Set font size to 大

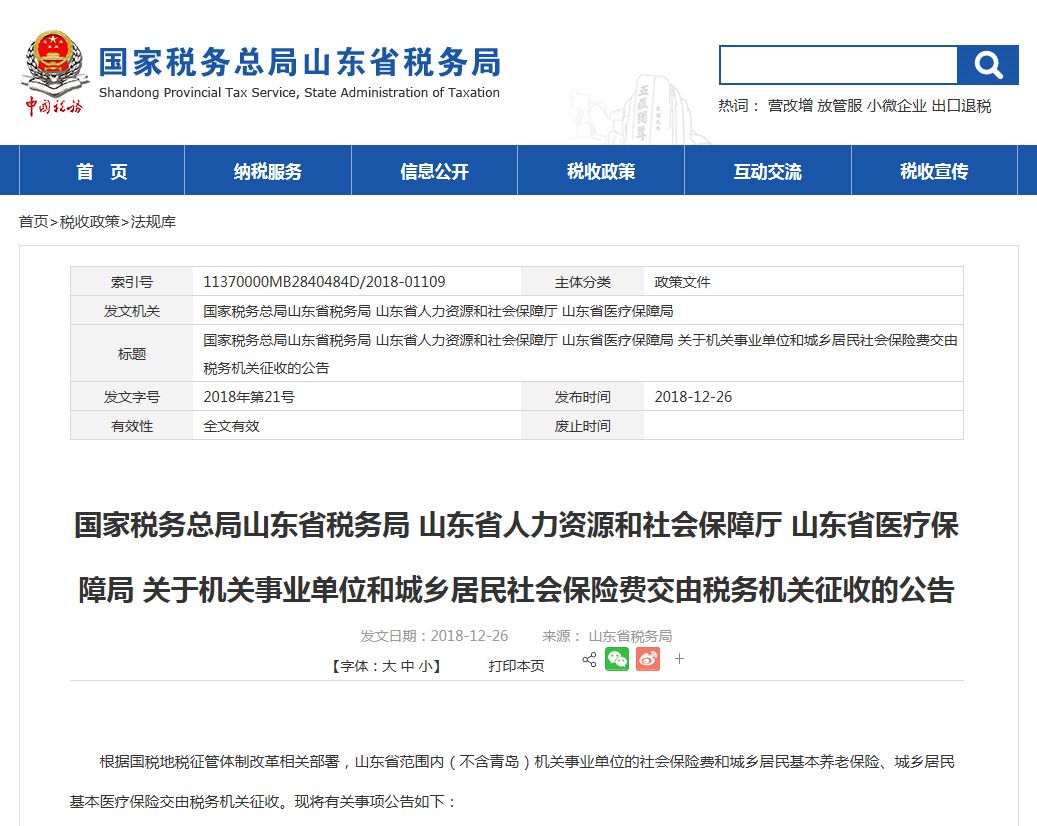[x=389, y=666]
